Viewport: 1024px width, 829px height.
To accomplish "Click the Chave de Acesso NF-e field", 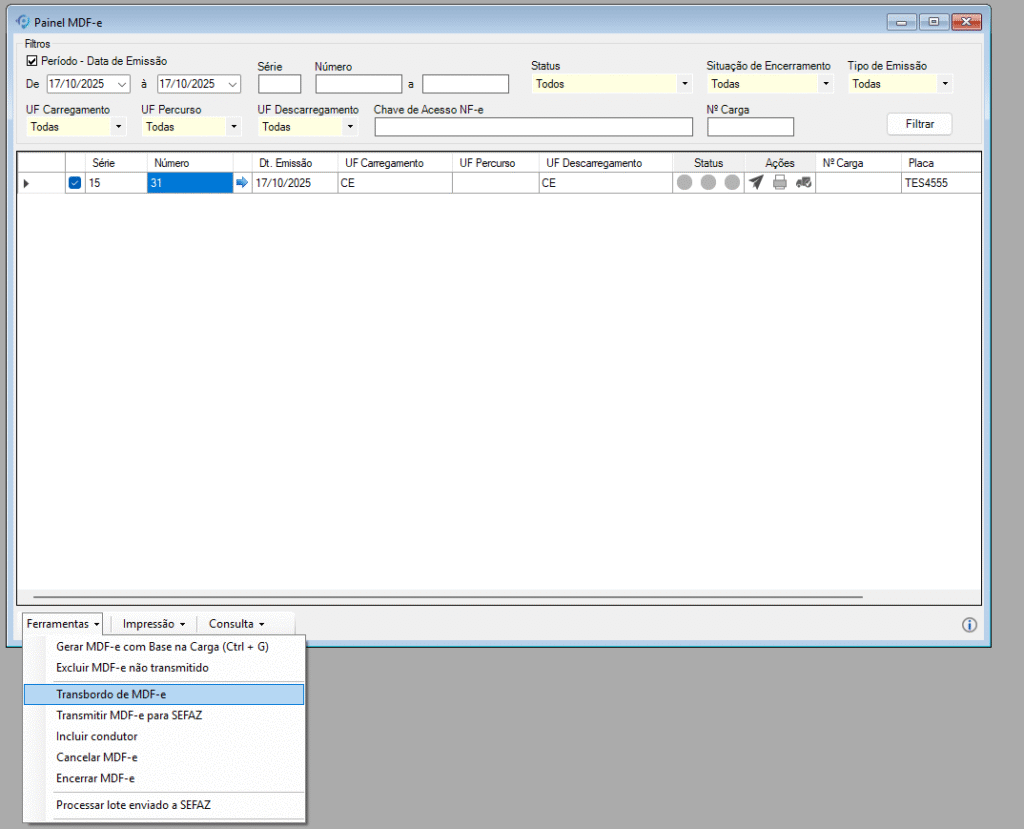I will click(533, 127).
